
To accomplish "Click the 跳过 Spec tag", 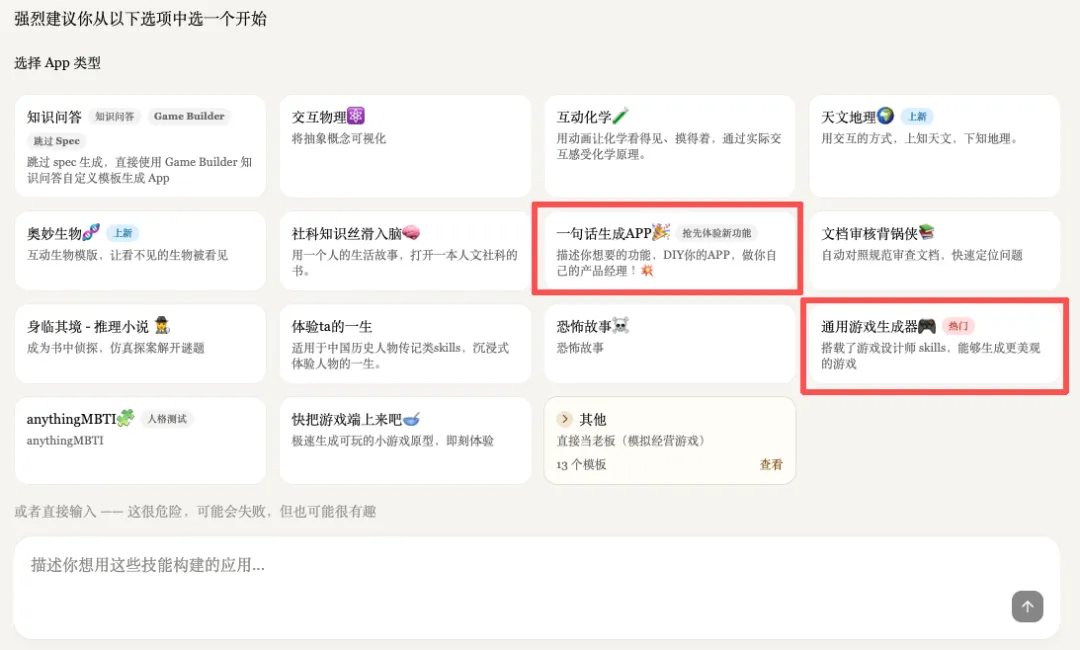I will point(56,140).
